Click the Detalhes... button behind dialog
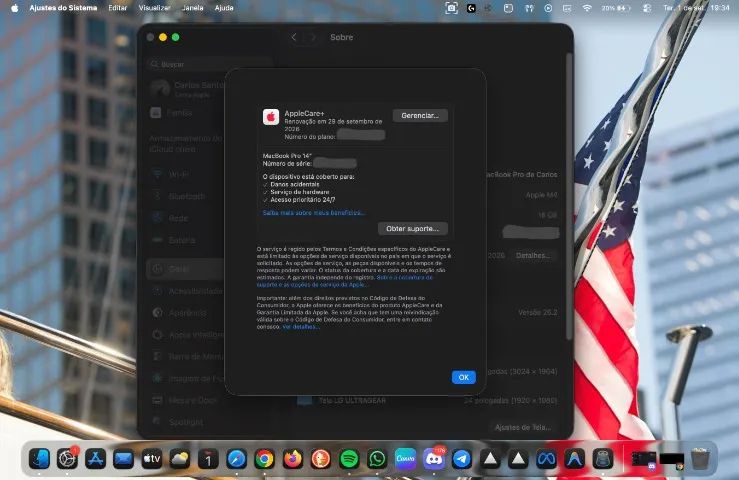Image resolution: width=739 pixels, height=480 pixels. [533, 256]
